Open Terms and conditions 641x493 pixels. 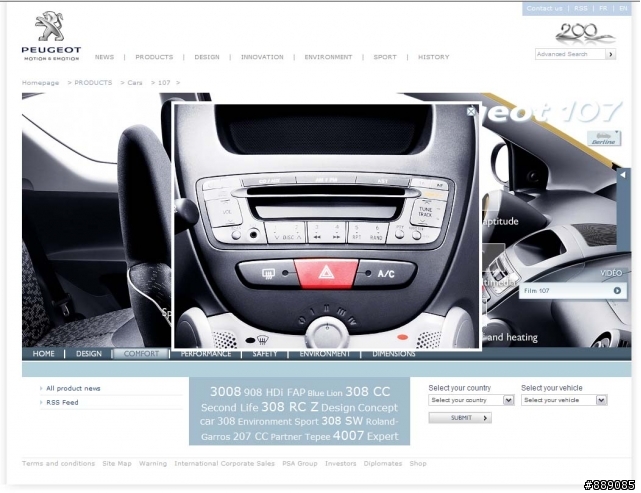(x=58, y=464)
